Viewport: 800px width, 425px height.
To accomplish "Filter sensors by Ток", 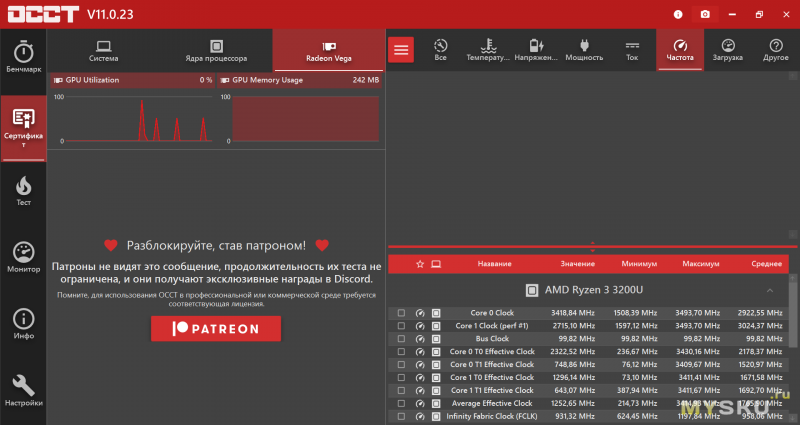I will tap(632, 50).
